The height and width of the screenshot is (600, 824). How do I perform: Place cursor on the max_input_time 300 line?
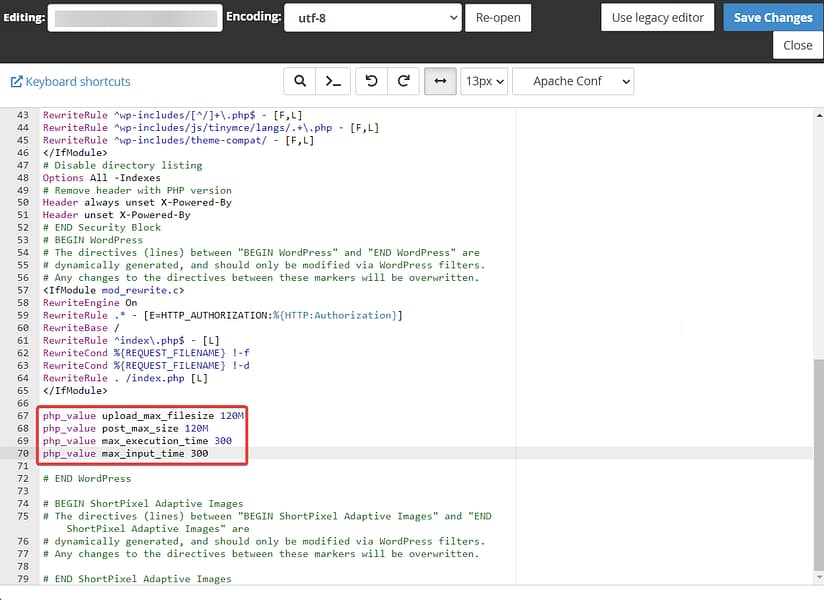[125, 454]
